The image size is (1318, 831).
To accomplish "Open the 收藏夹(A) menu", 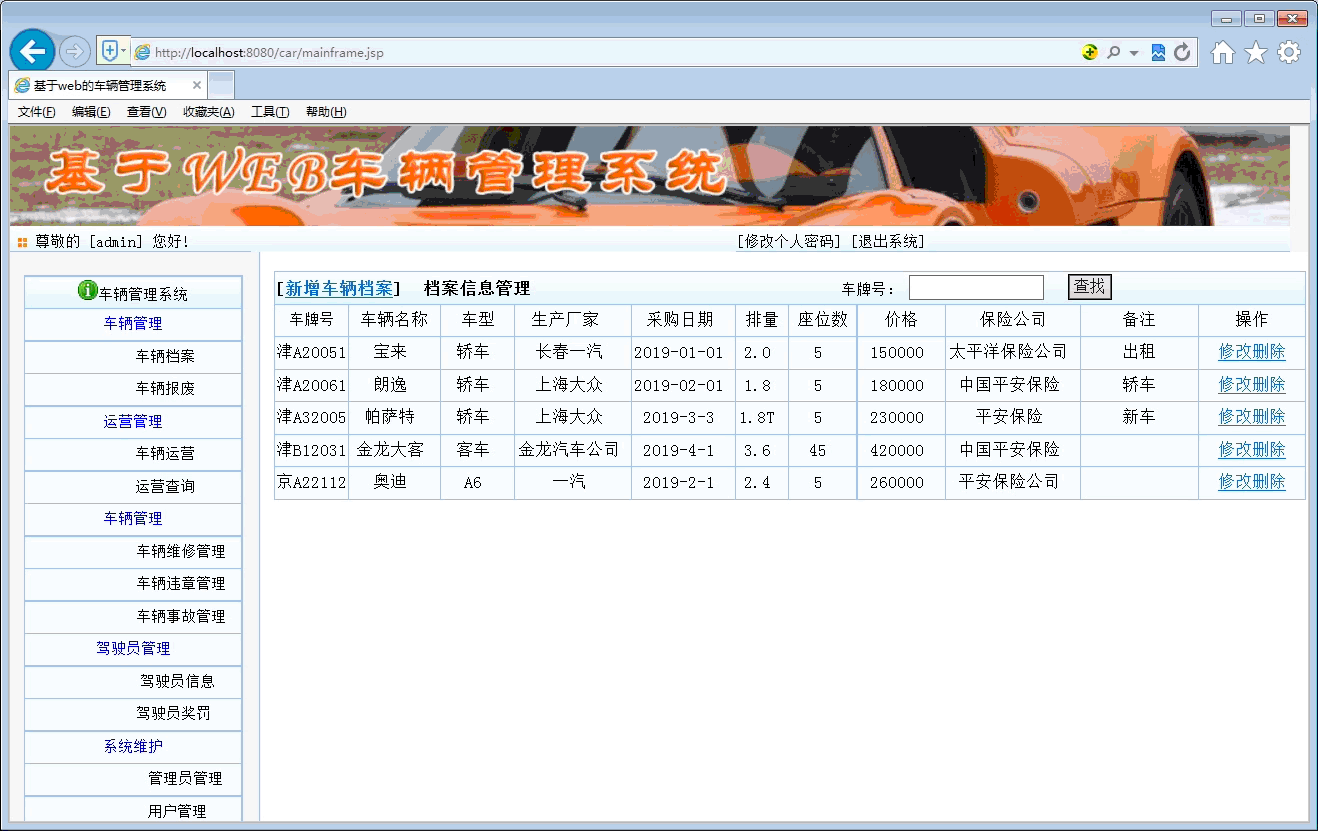I will (x=208, y=112).
